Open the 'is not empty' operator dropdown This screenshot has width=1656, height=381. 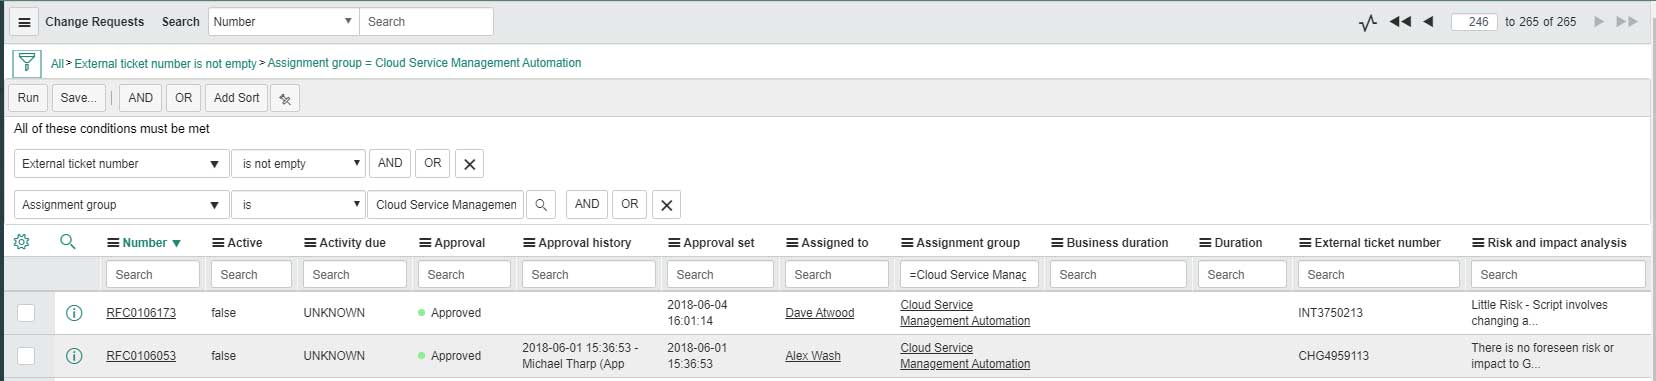(299, 164)
